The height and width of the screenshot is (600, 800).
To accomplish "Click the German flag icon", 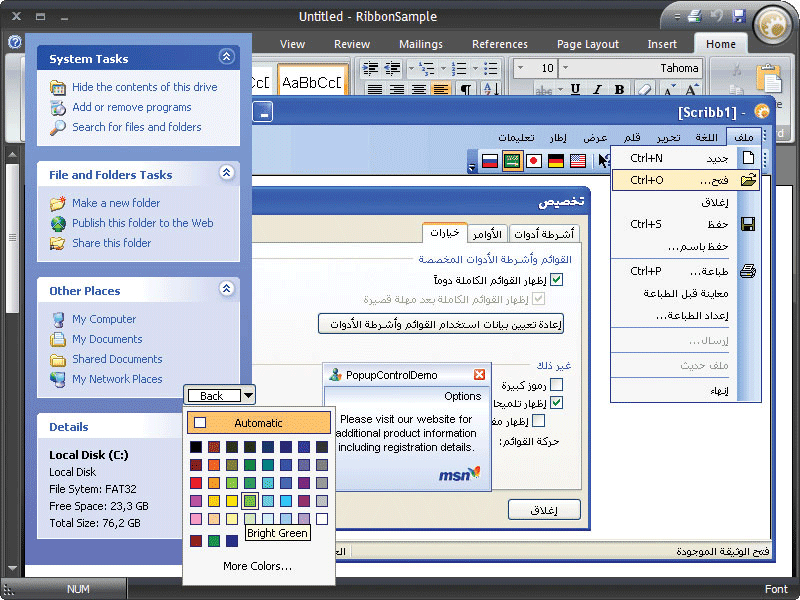I will click(557, 160).
